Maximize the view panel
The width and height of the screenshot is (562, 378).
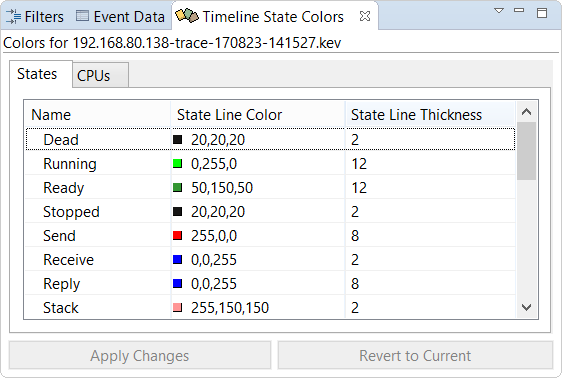coord(542,13)
